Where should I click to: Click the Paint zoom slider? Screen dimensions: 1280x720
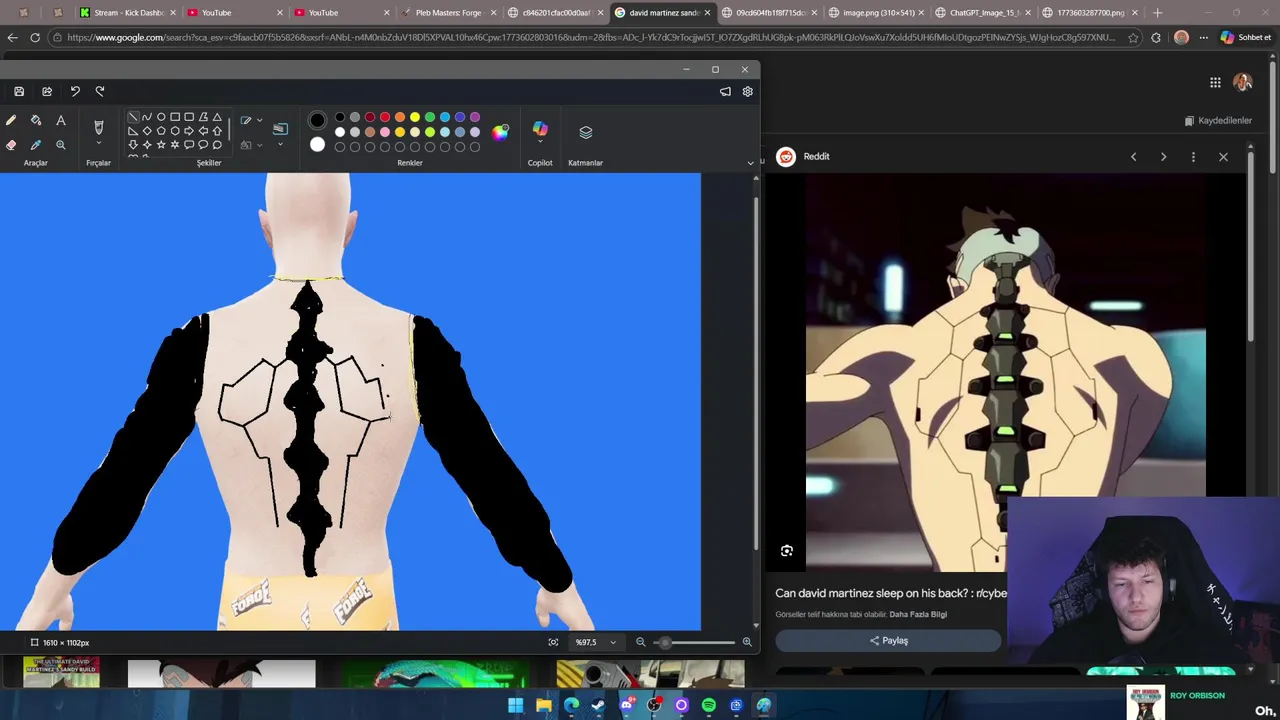pyautogui.click(x=692, y=642)
